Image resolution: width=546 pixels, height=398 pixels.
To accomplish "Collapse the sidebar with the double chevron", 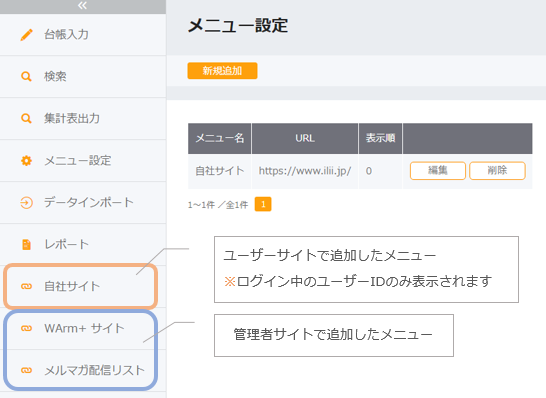I will point(83,6).
